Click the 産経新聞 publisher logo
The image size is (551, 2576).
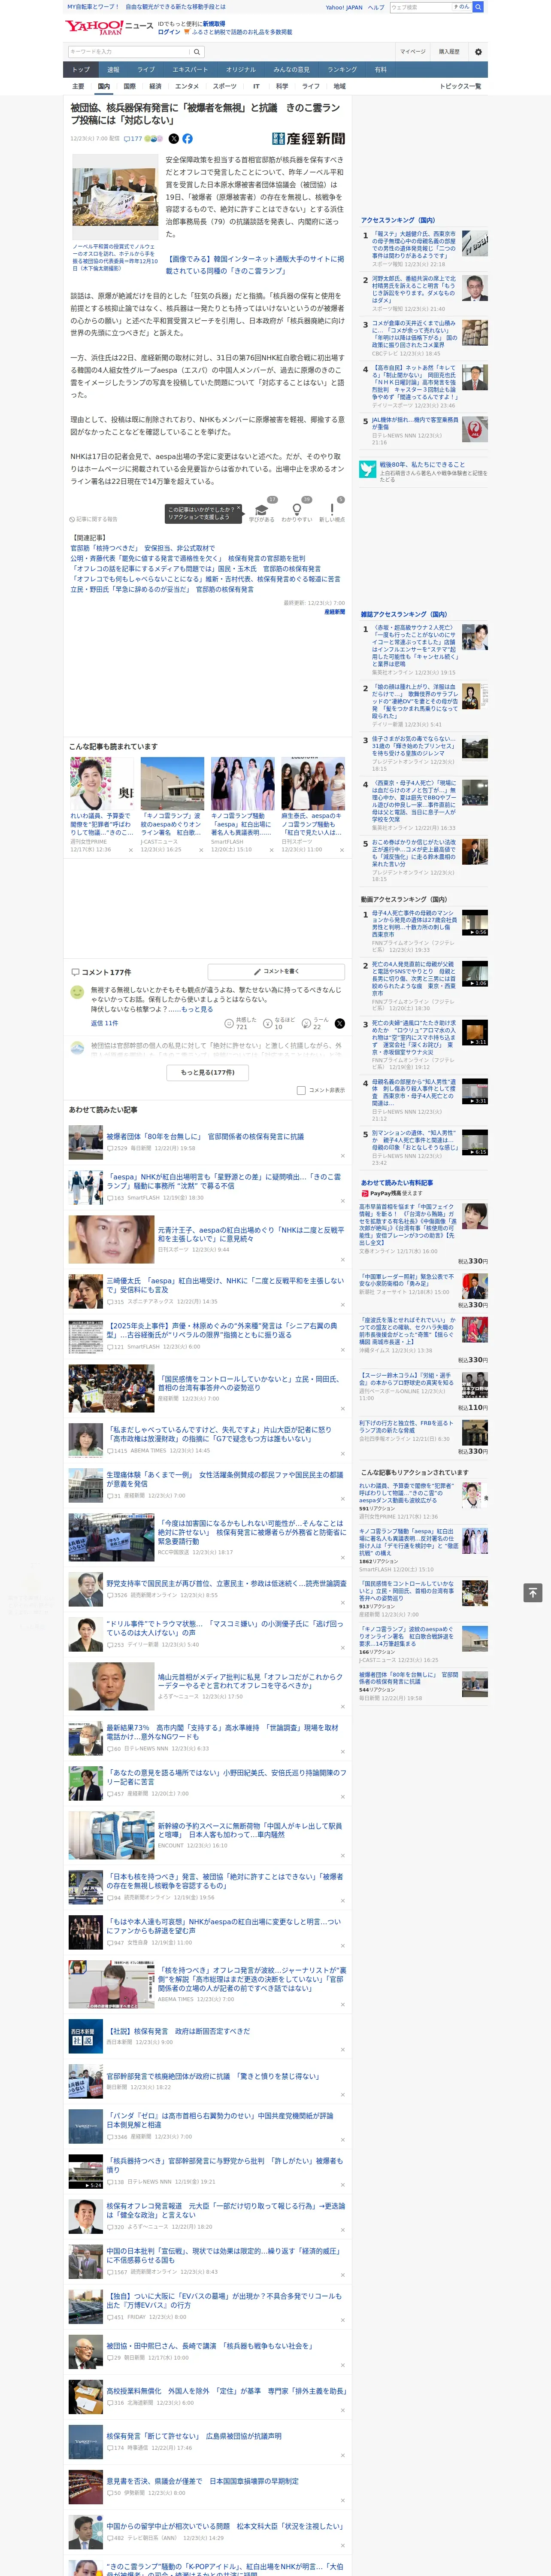click(x=308, y=139)
